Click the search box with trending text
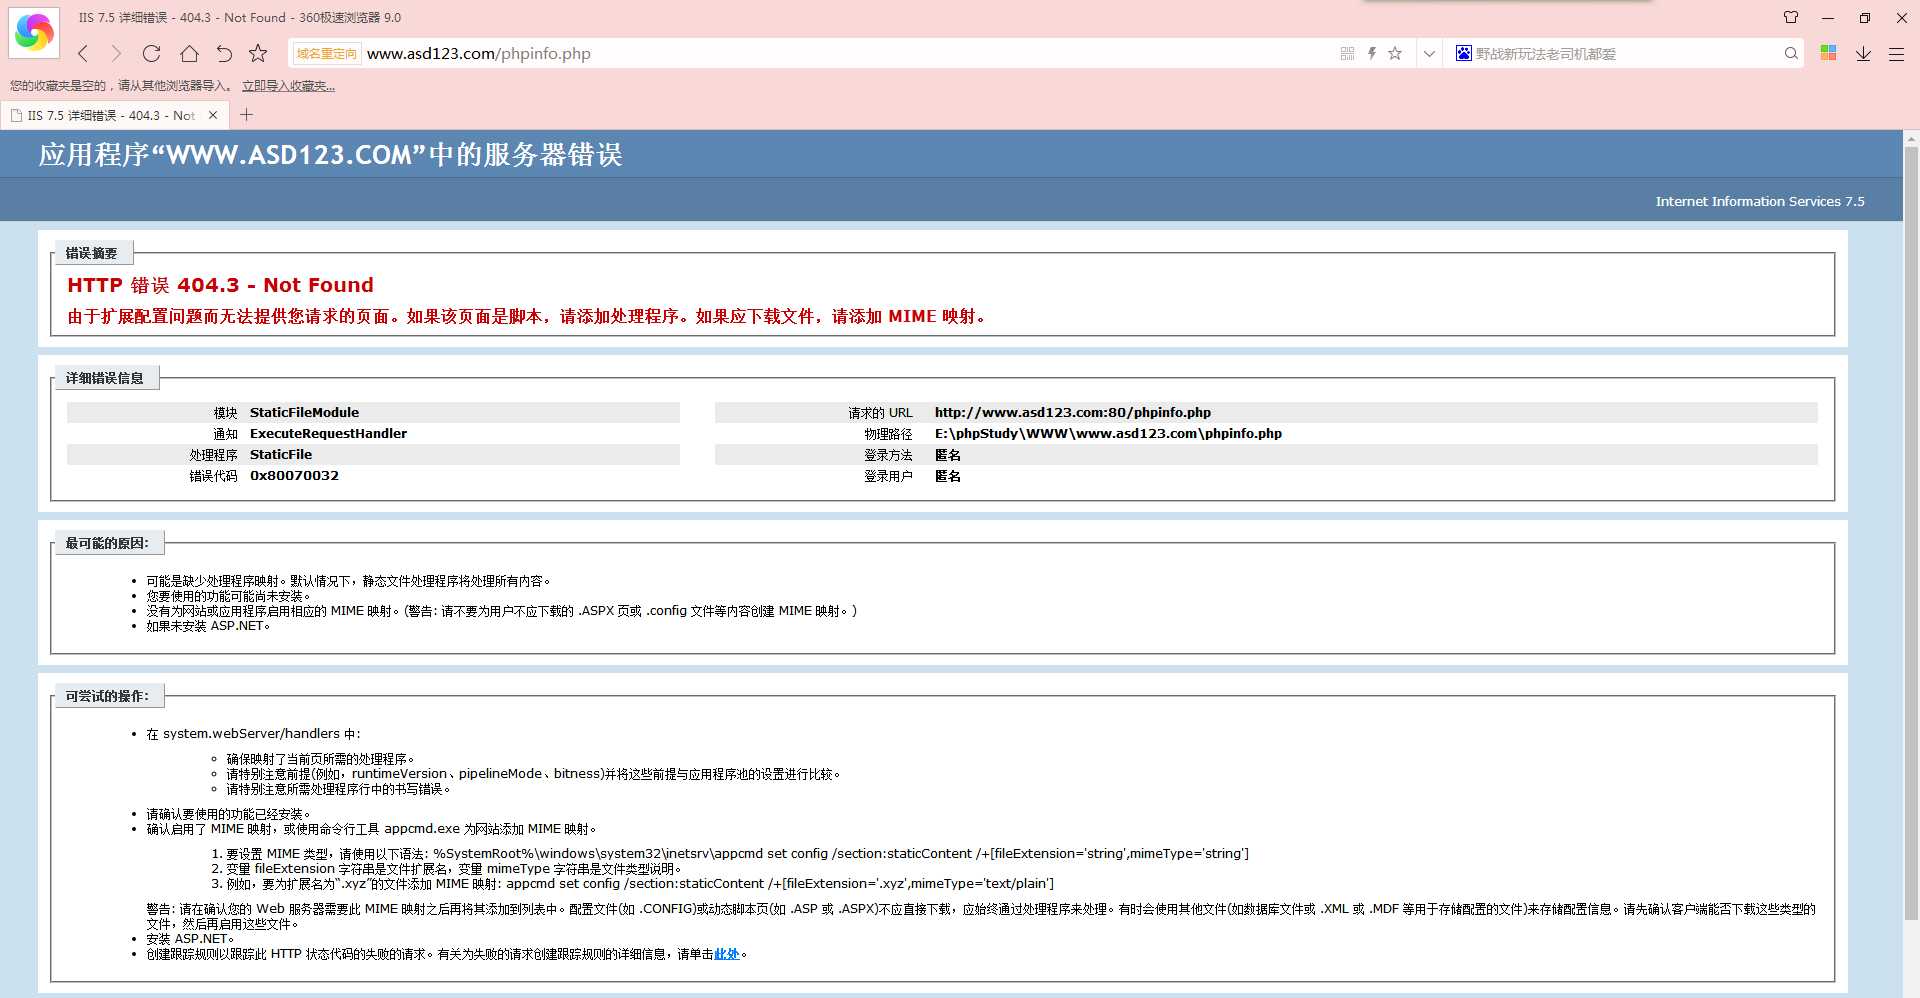Screen dimensions: 1920x998 pyautogui.click(x=1625, y=54)
